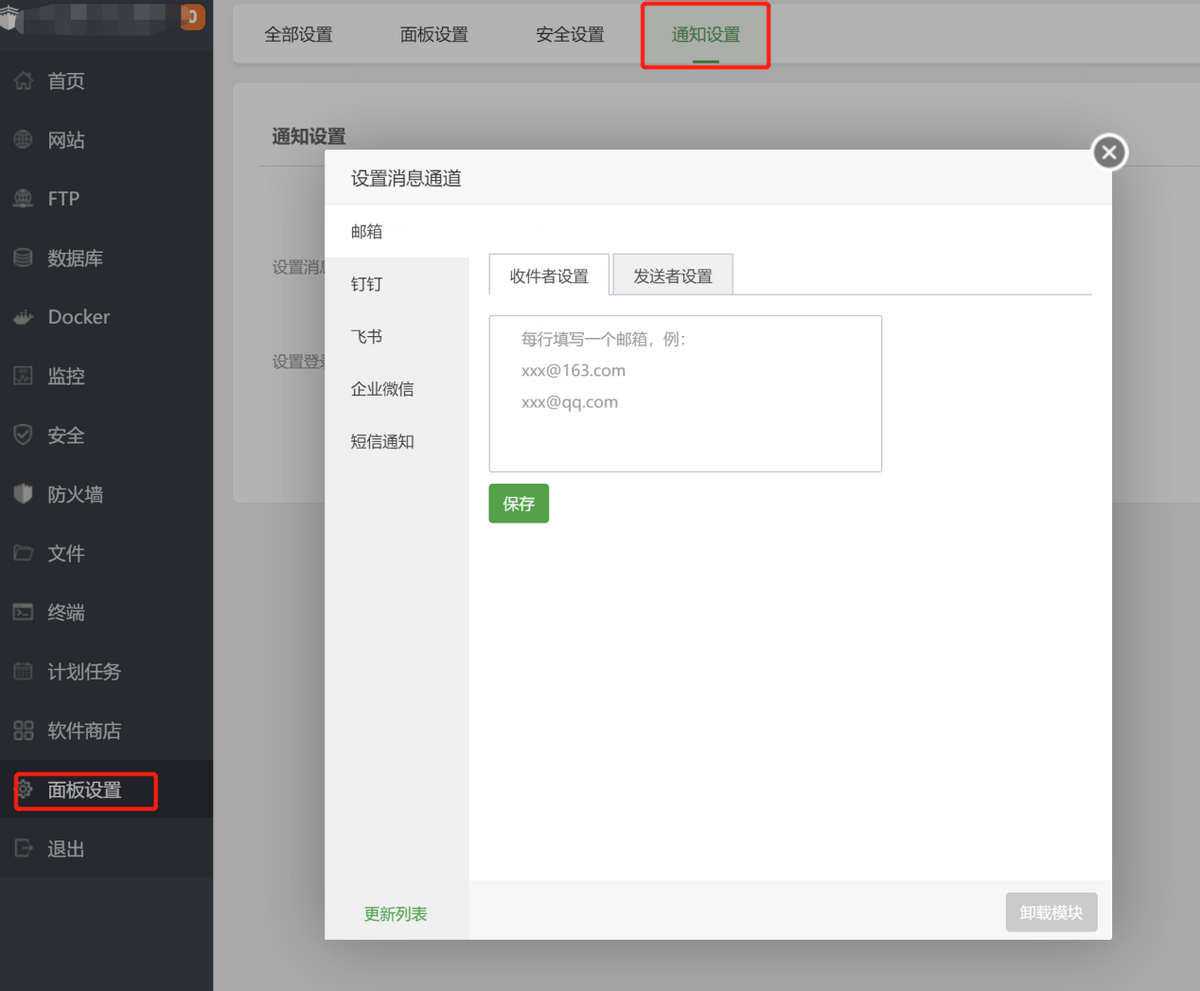Screen dimensions: 1200x991
Task: Click the 设置消息通道 dialog title
Action: click(406, 179)
